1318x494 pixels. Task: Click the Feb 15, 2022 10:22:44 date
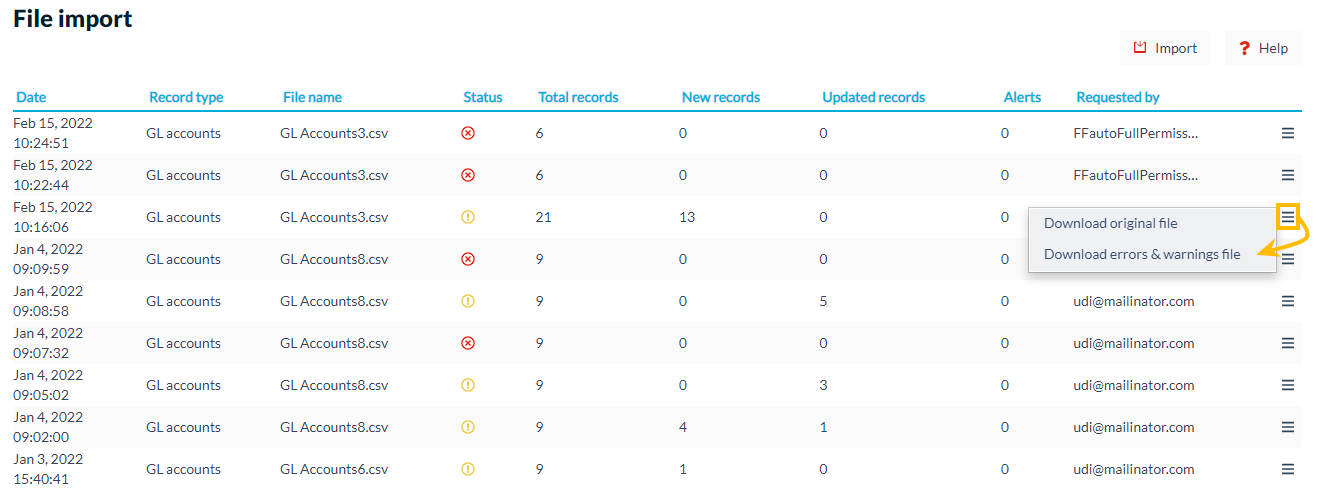(53, 175)
